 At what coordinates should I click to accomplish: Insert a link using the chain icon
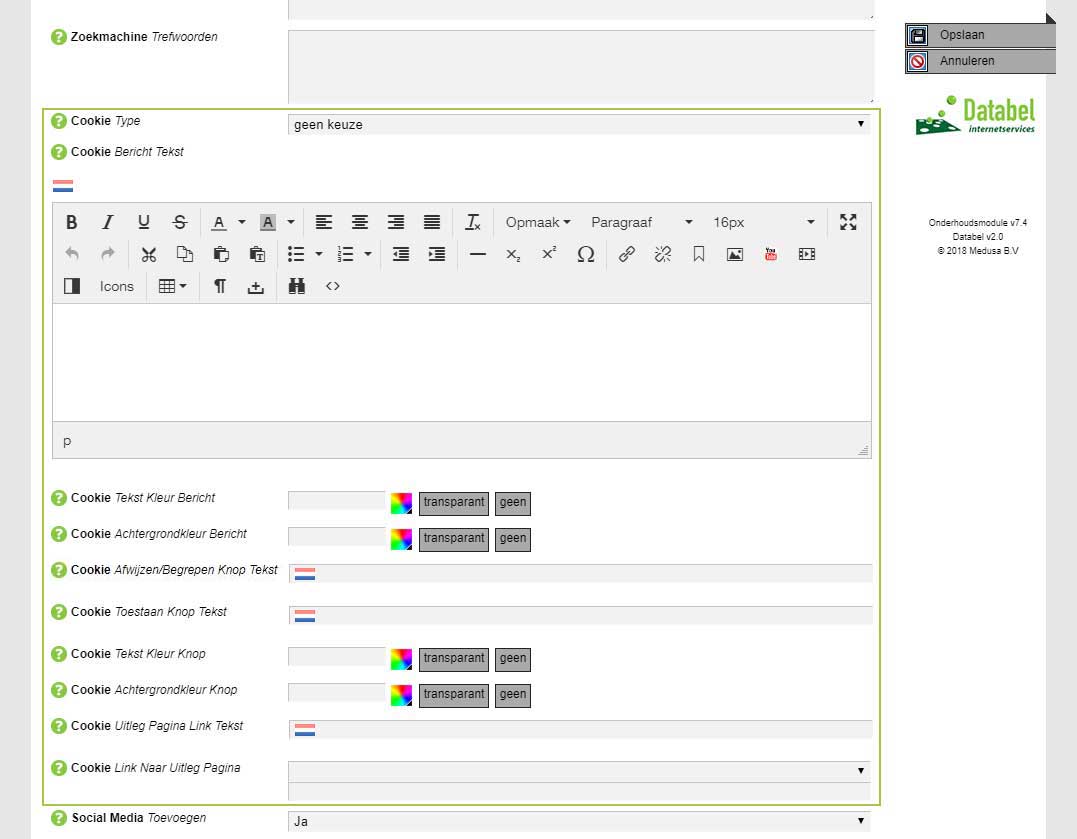click(x=627, y=254)
